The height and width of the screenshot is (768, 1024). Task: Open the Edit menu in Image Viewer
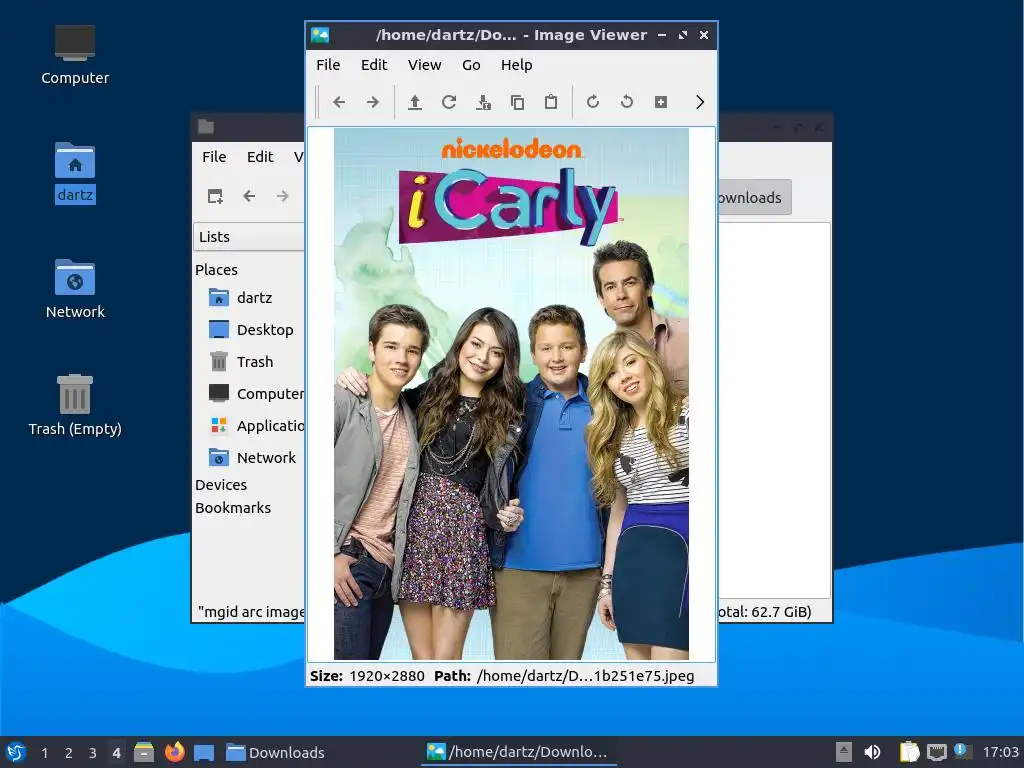[x=374, y=65]
